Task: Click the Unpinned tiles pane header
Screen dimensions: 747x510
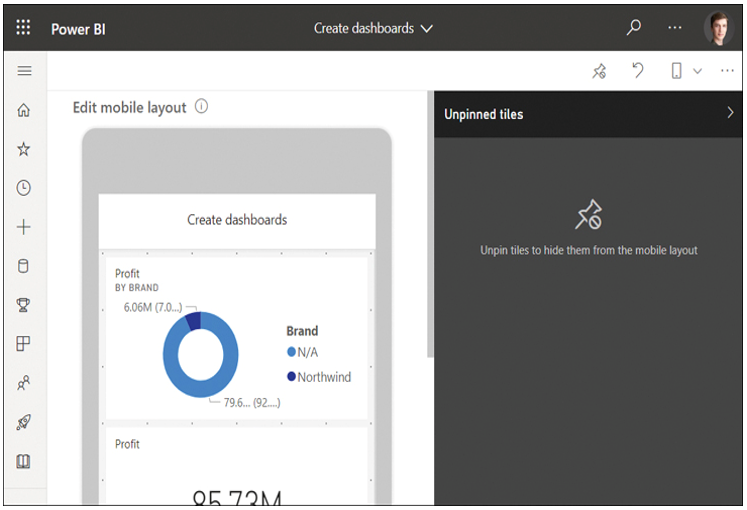Action: [x=588, y=114]
